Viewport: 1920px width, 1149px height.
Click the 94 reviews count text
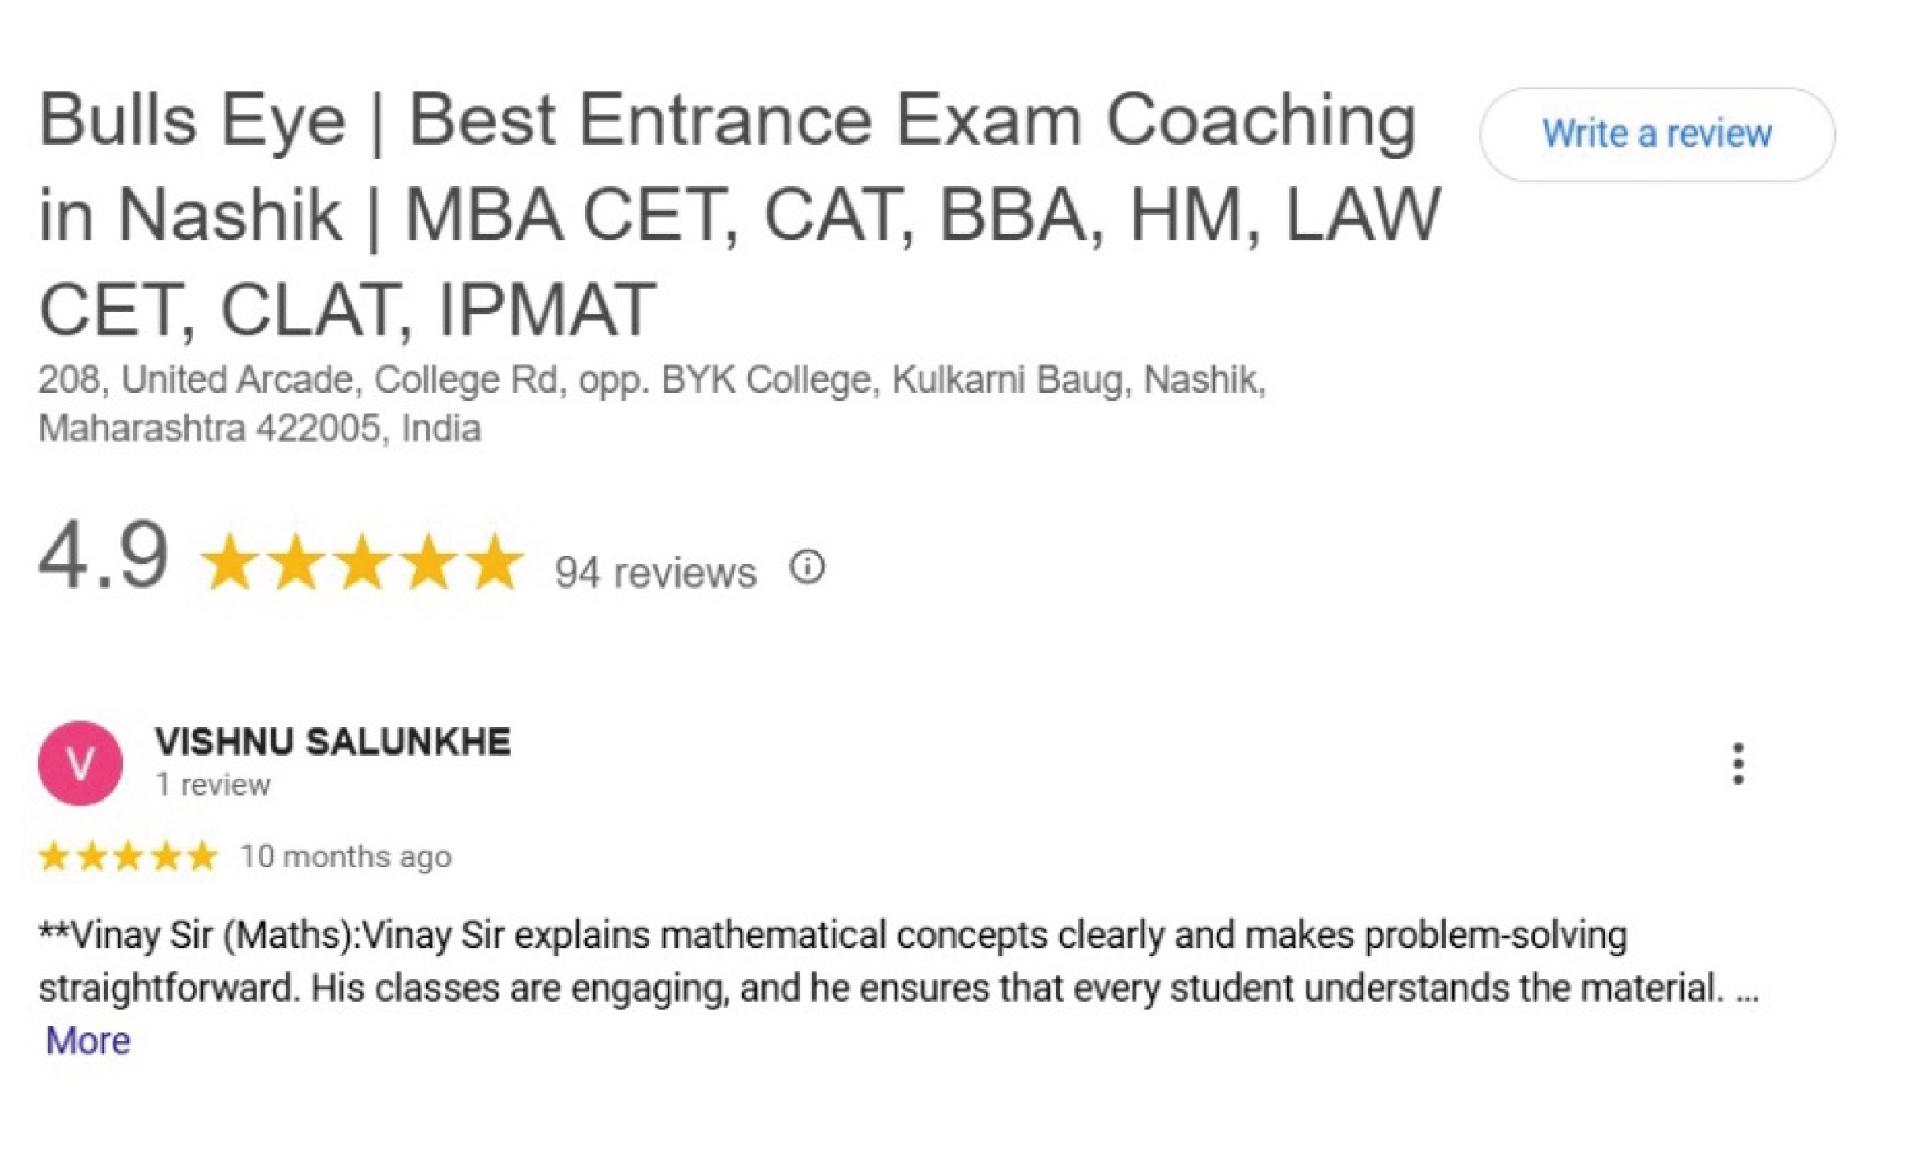click(x=656, y=572)
